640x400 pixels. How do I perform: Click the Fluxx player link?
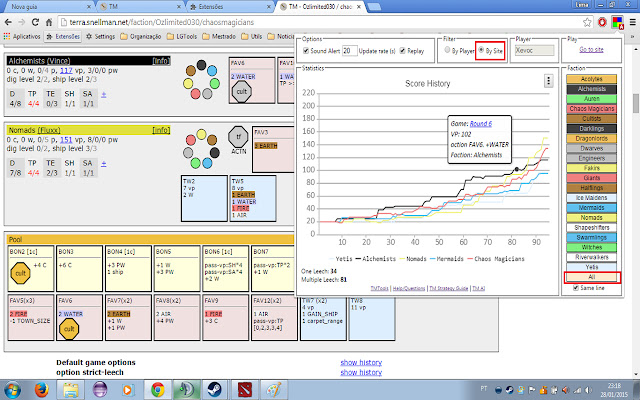pyautogui.click(x=49, y=130)
